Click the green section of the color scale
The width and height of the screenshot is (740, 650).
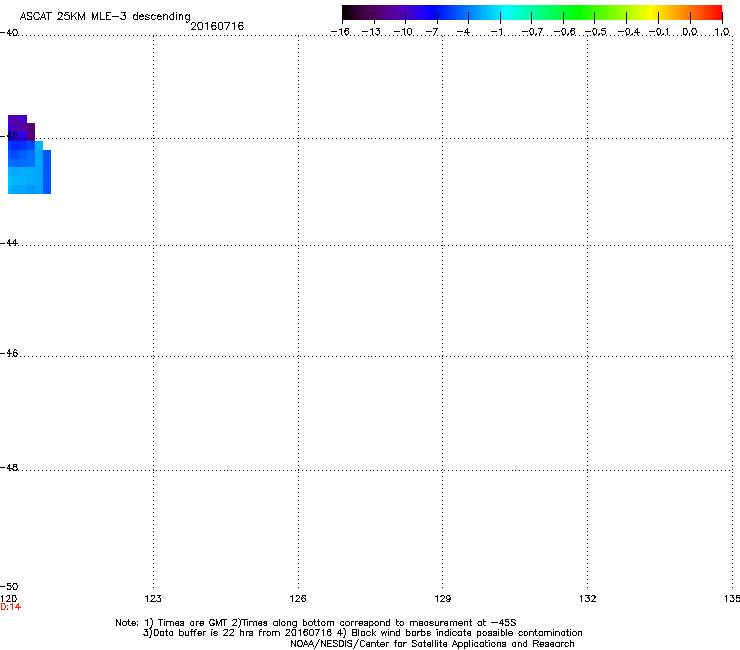pyautogui.click(x=580, y=12)
